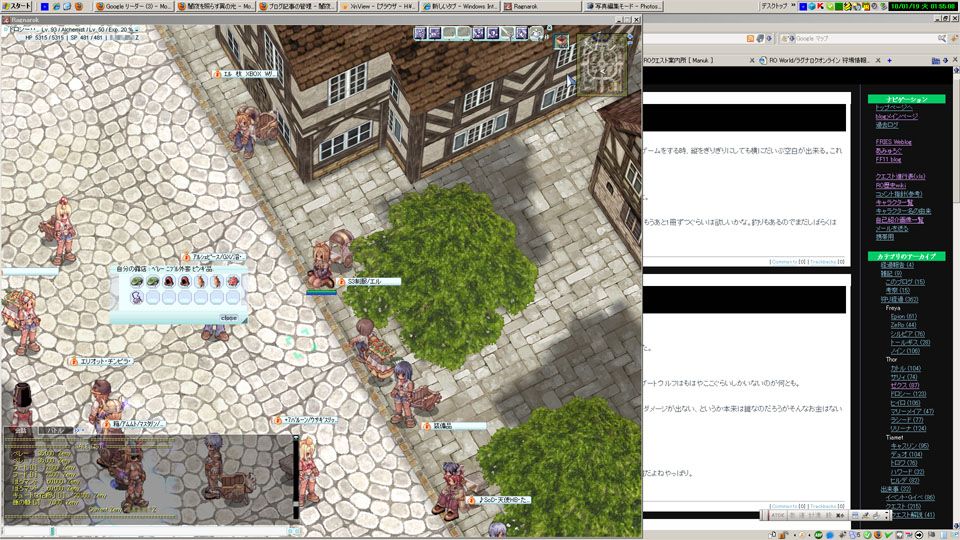The image size is (960, 540).
Task: Open the FF11 blog link
Action: click(888, 159)
